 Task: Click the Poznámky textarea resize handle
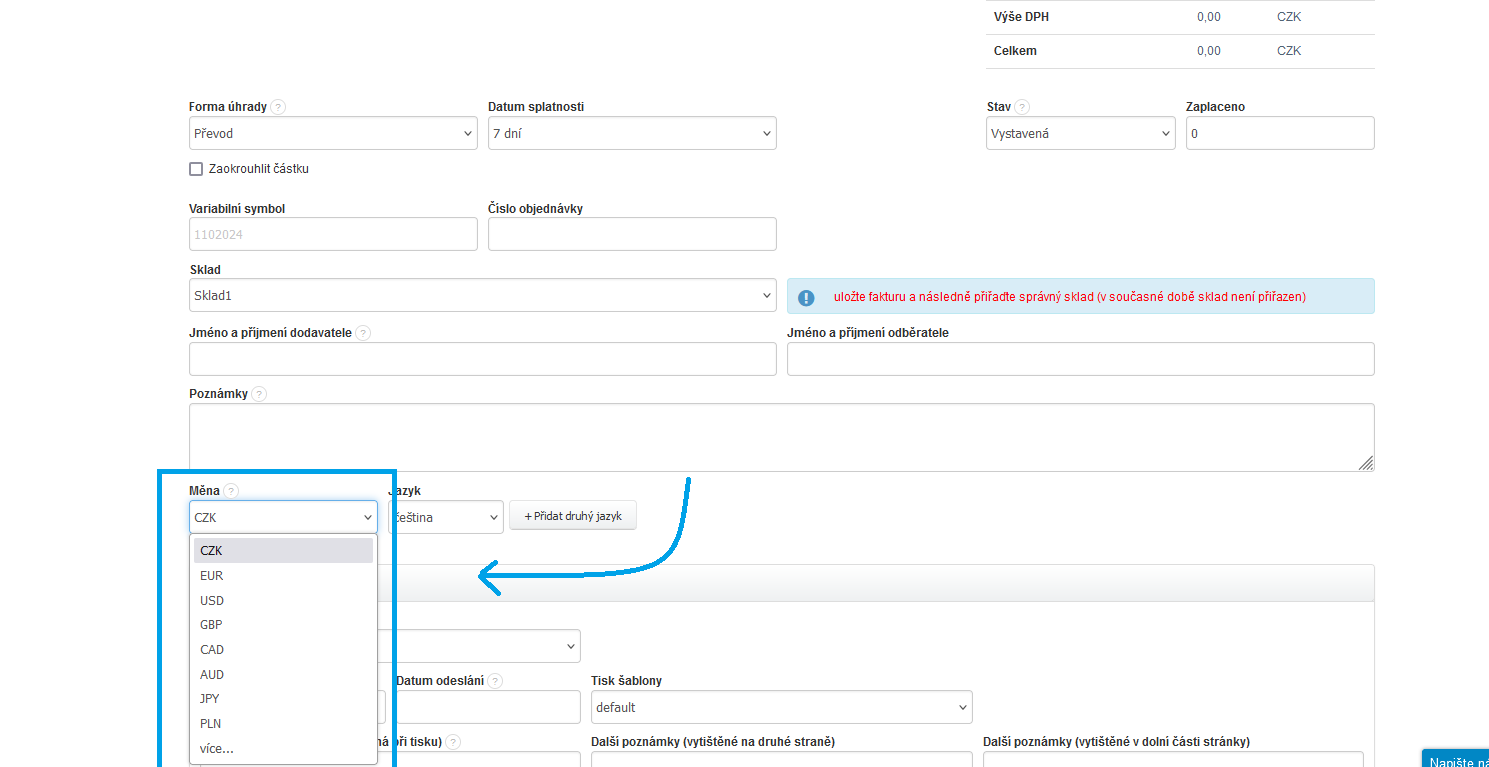pos(1366,463)
